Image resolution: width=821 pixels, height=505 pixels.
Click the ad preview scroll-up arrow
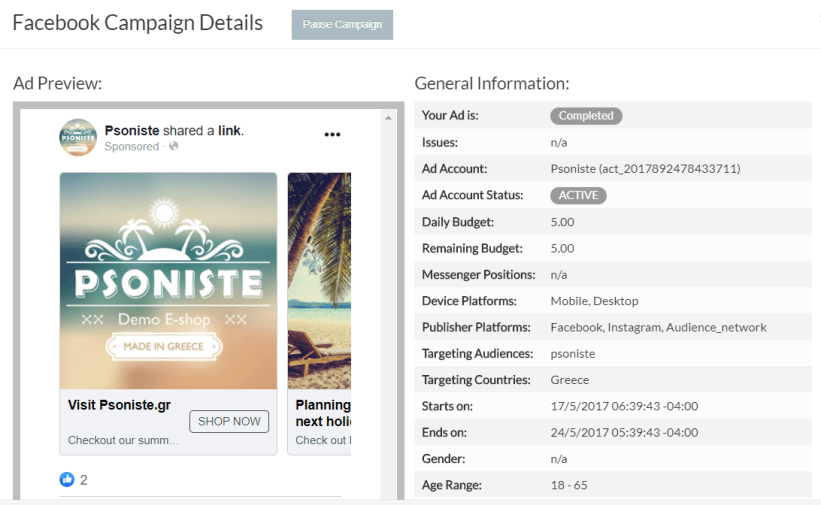[388, 118]
